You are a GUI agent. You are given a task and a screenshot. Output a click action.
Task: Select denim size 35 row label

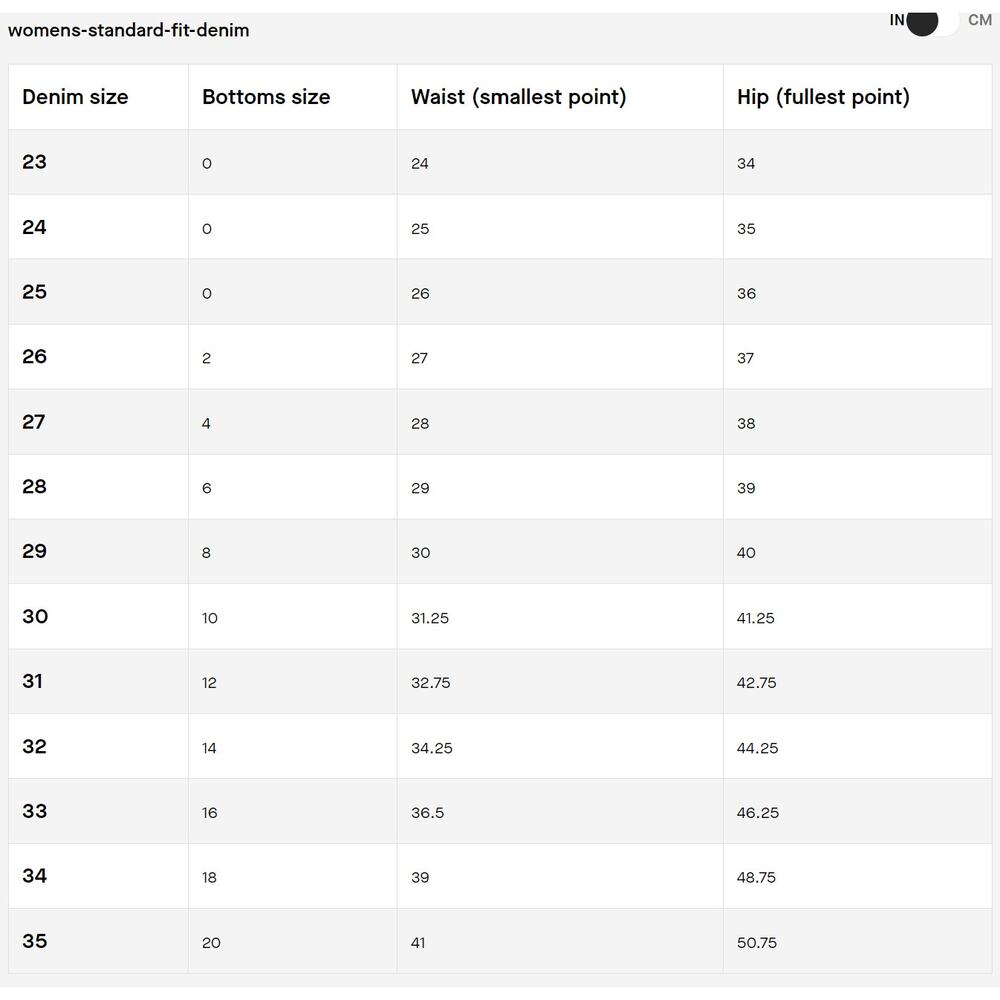(x=34, y=941)
